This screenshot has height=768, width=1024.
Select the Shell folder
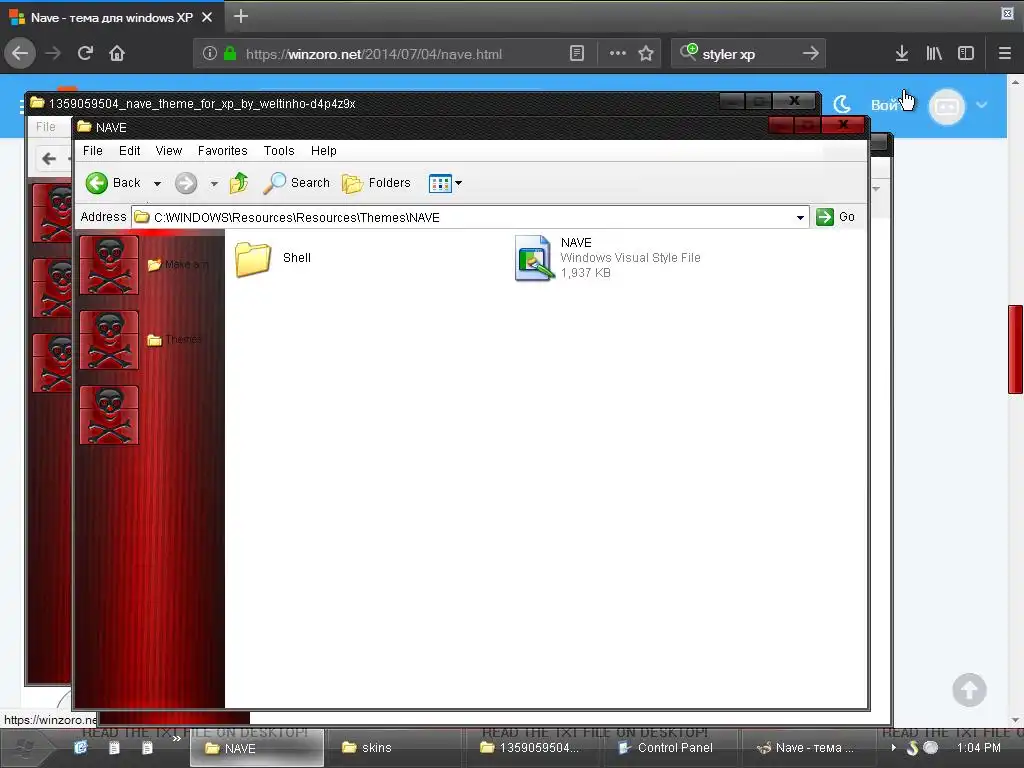pos(273,259)
